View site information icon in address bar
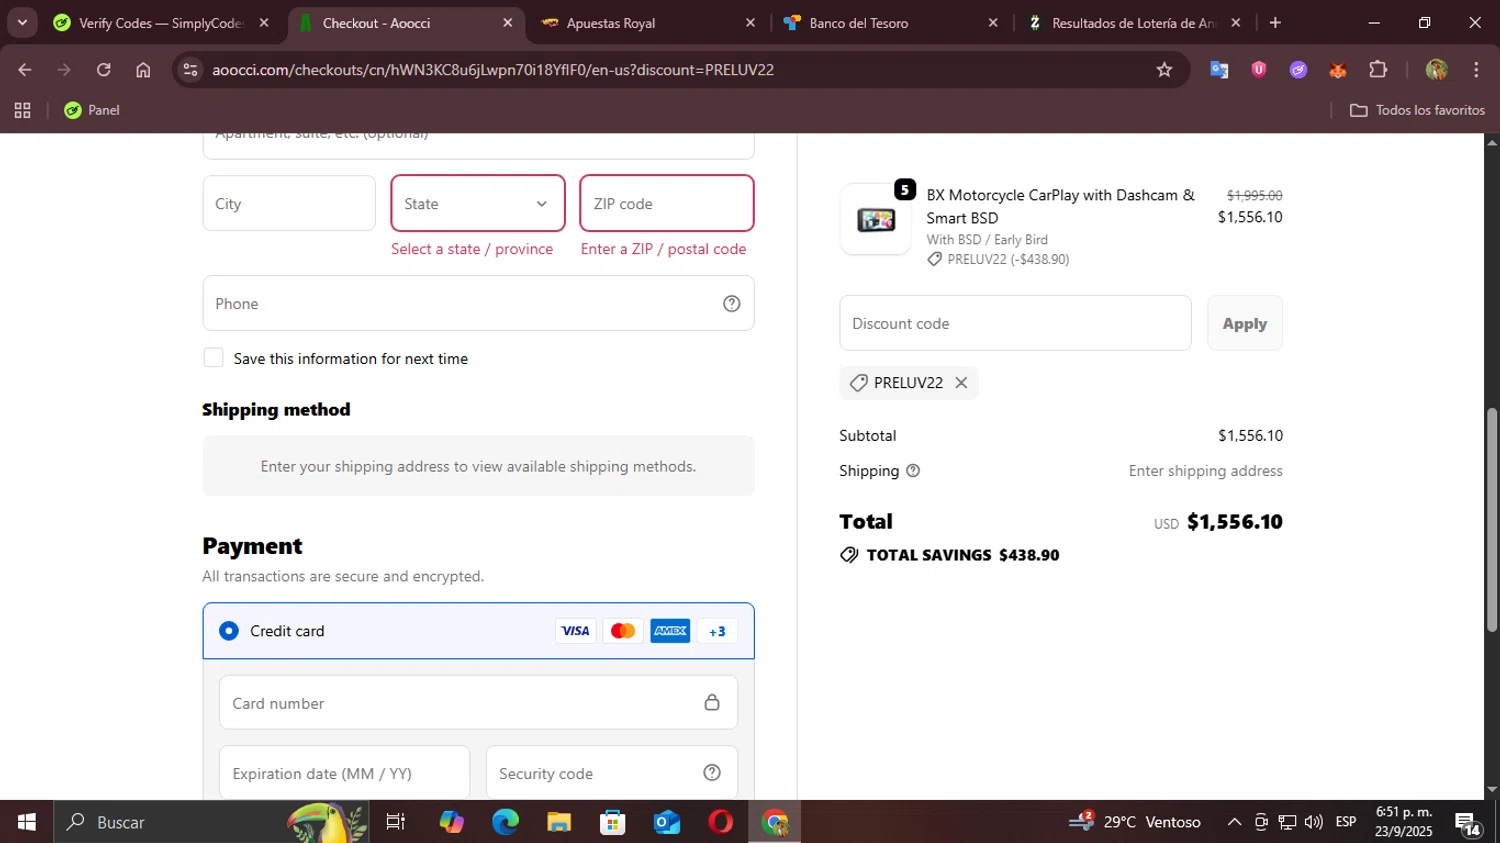This screenshot has height=843, width=1500. [191, 70]
